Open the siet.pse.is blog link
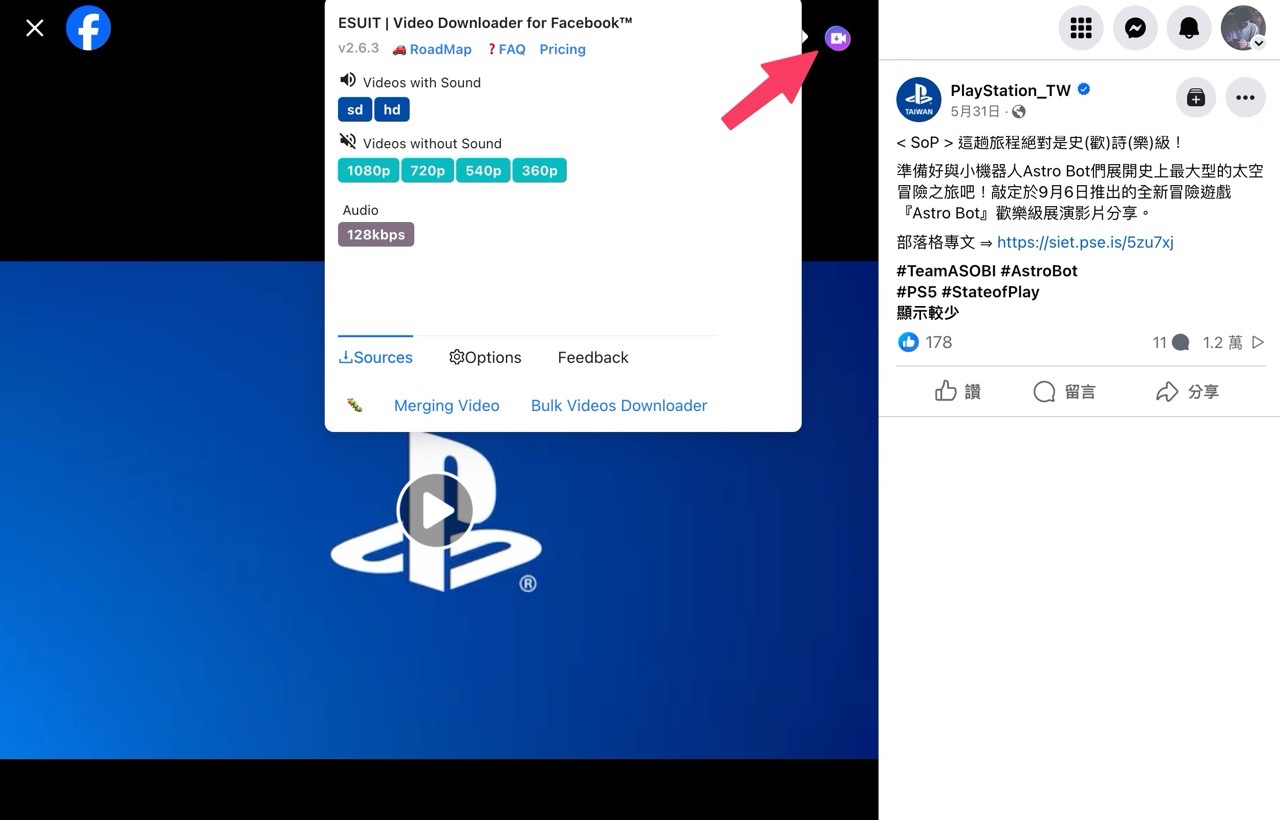This screenshot has height=820, width=1280. [1085, 242]
